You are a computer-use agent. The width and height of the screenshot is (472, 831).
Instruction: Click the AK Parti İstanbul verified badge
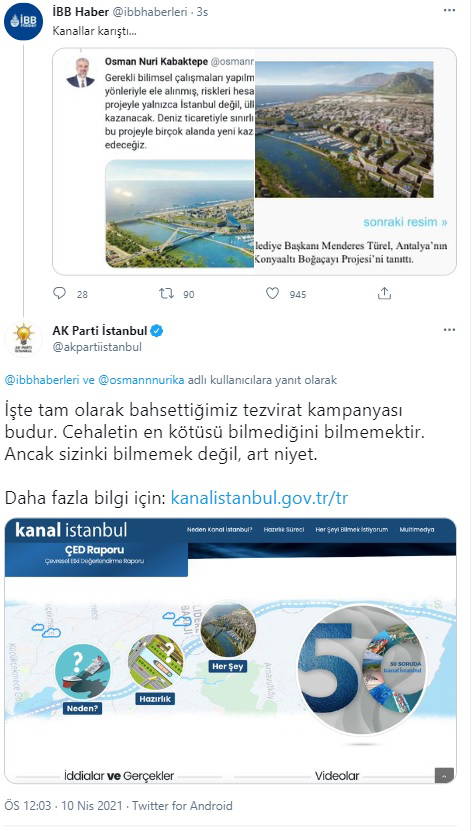(x=157, y=331)
